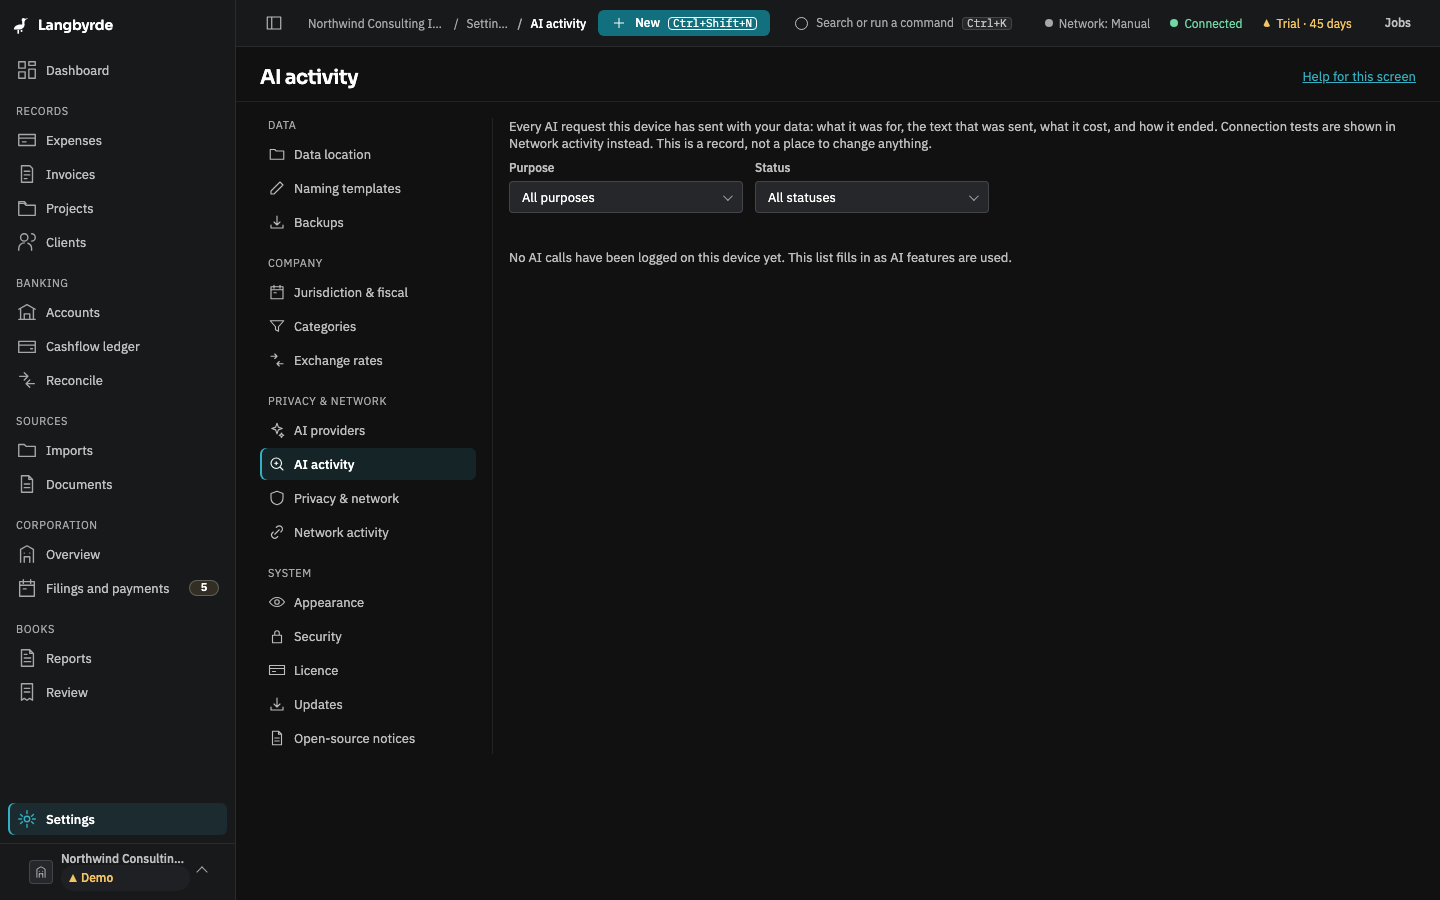Open the All statuses dropdown

pyautogui.click(x=872, y=197)
